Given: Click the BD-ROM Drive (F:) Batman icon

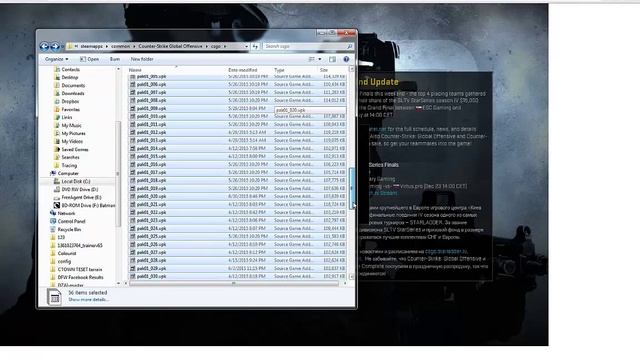Looking at the screenshot, I should (x=57, y=205).
